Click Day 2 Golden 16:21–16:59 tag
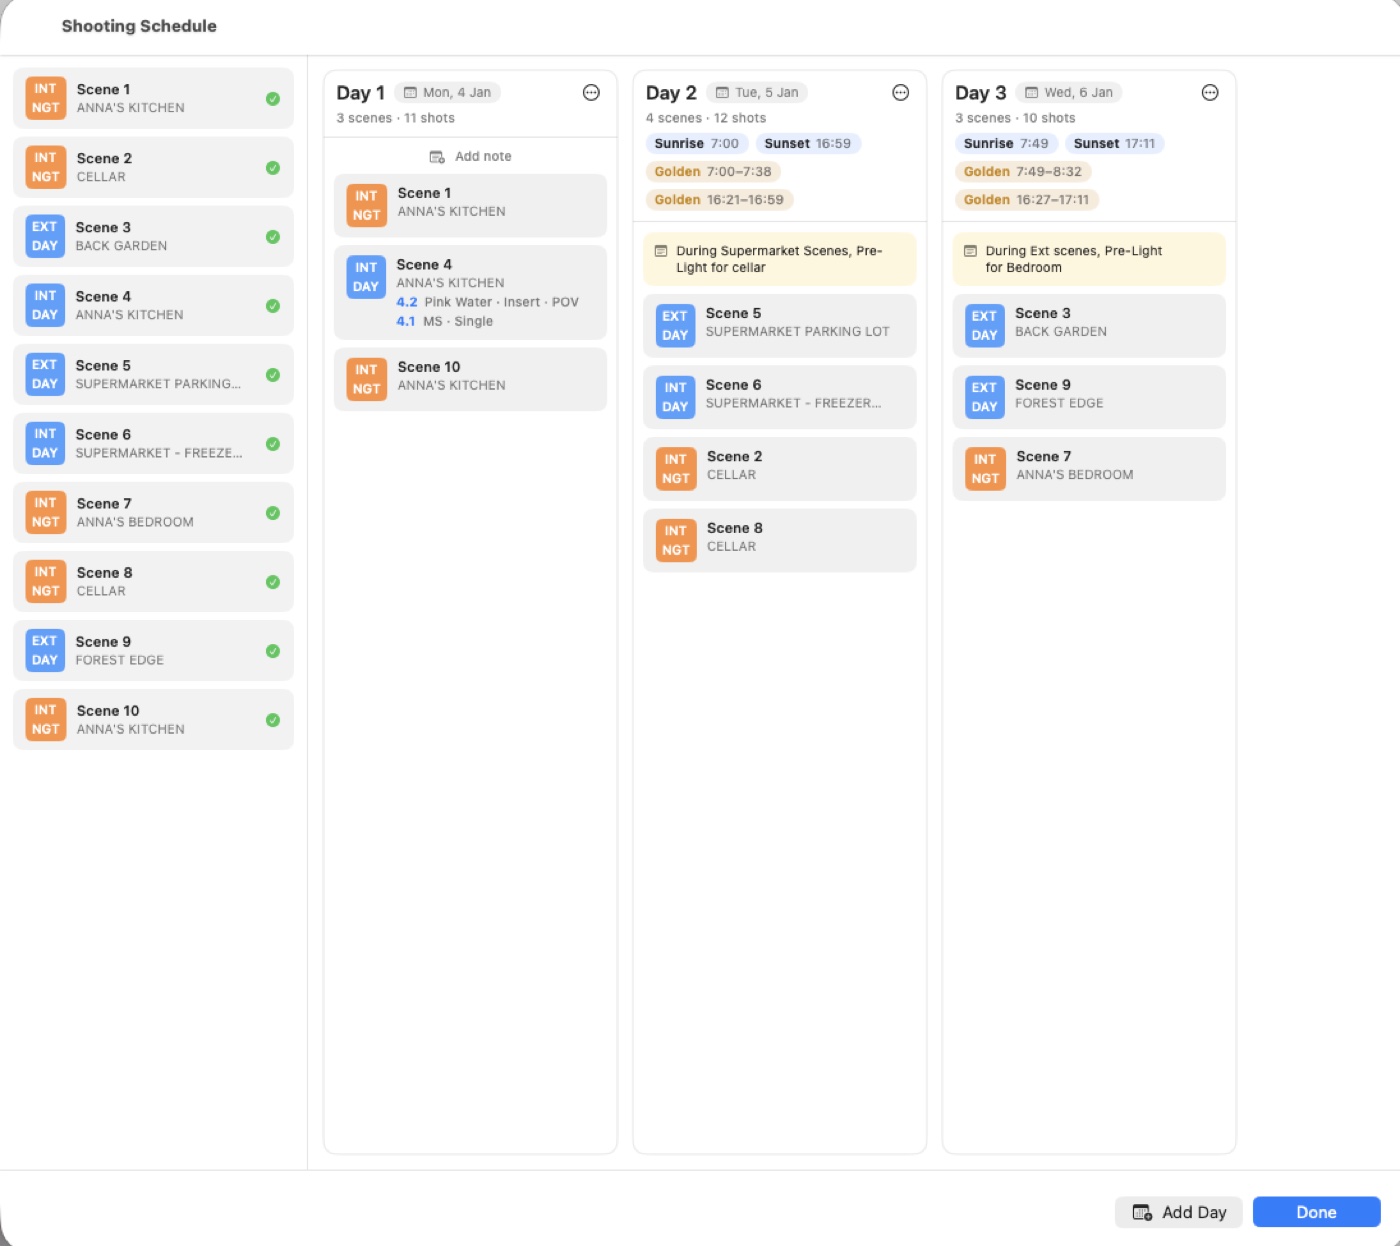 [719, 200]
